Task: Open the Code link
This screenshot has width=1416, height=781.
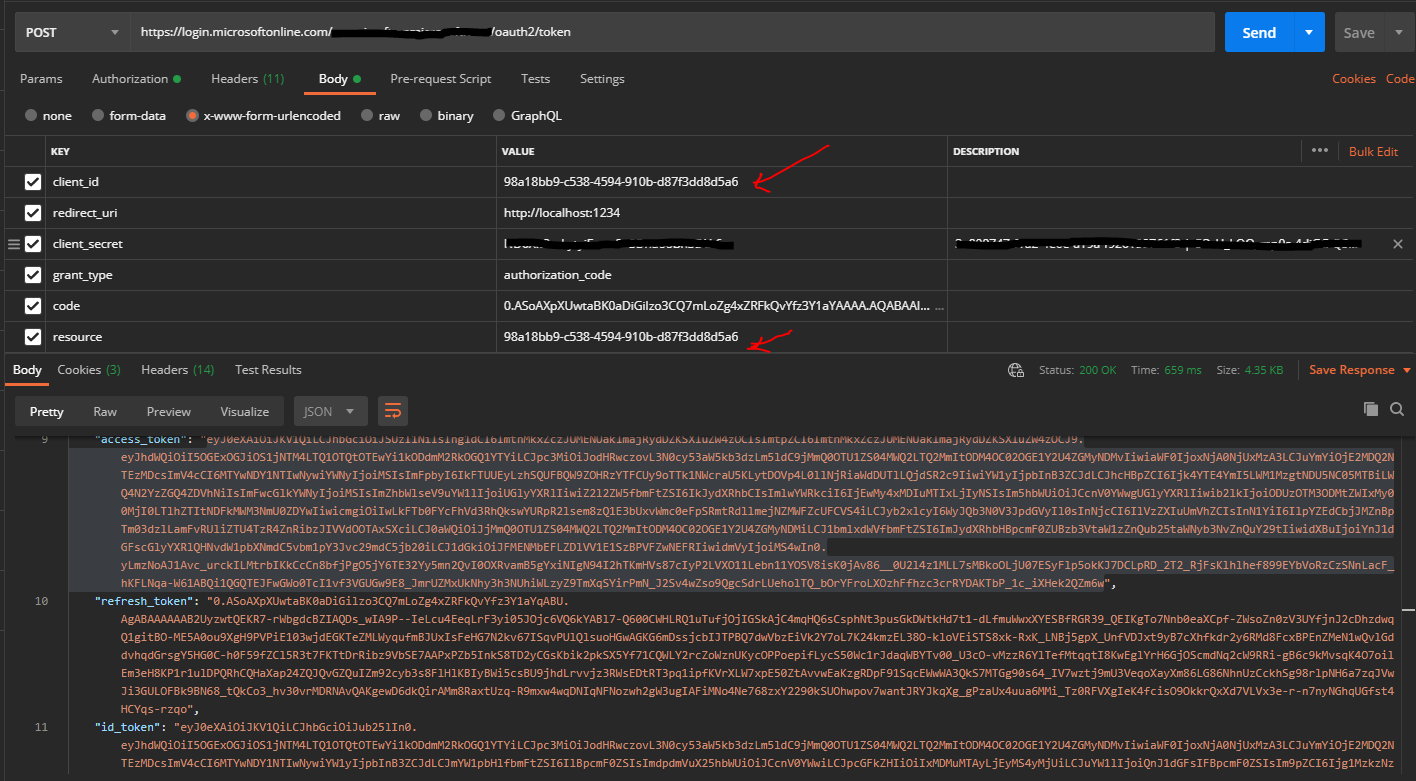Action: click(1400, 79)
